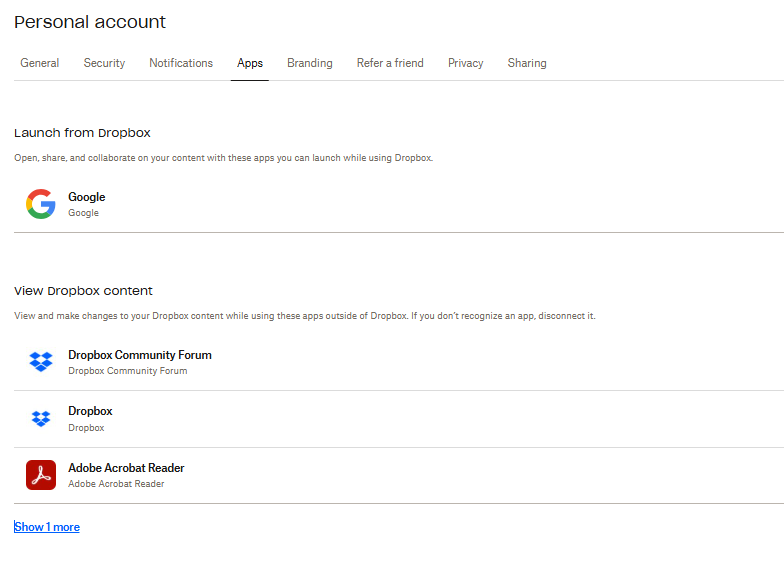The height and width of the screenshot is (561, 784).
Task: Open the Privacy tab
Action: click(466, 63)
